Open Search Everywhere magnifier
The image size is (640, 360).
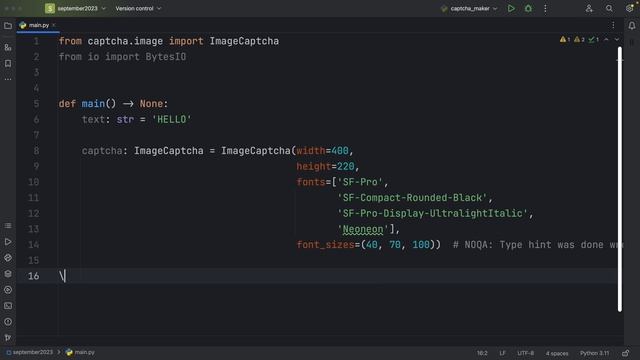pos(609,8)
